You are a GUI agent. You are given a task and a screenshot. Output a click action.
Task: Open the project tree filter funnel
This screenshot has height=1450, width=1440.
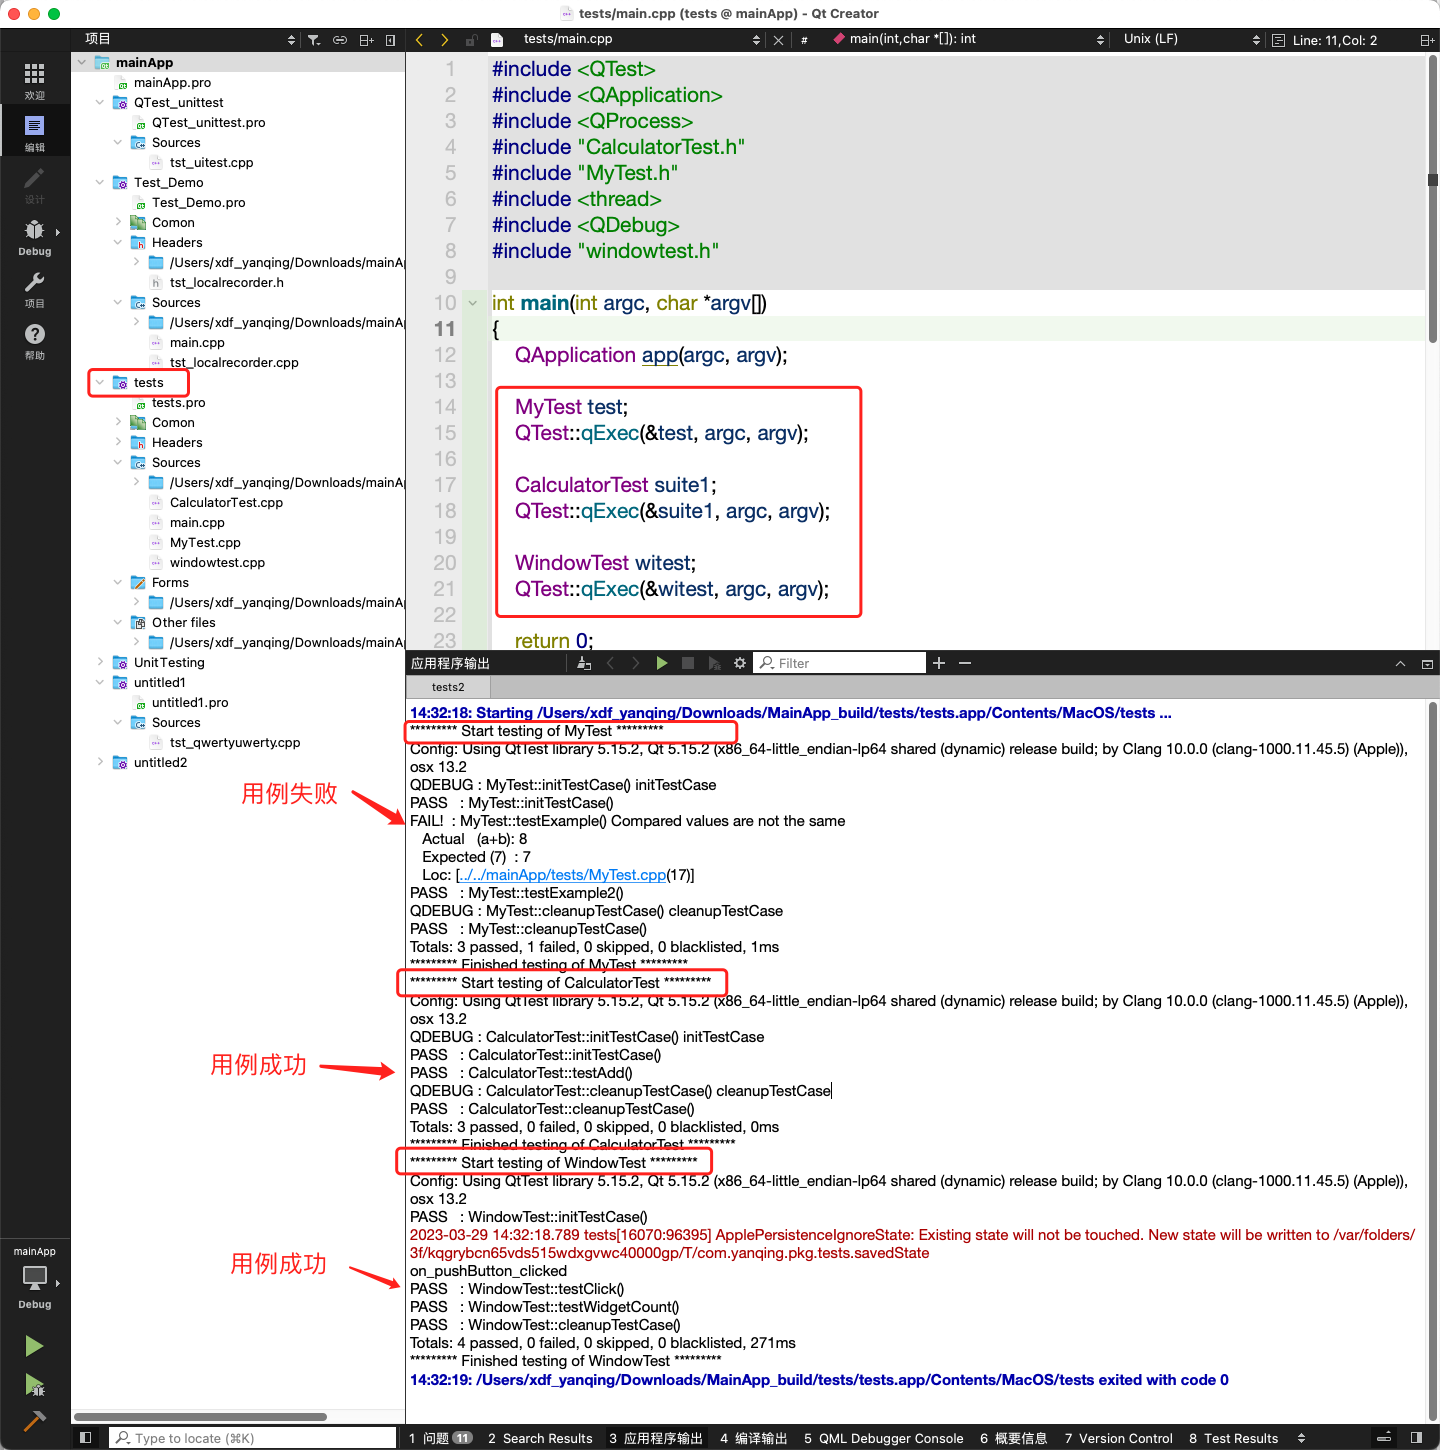coord(314,40)
